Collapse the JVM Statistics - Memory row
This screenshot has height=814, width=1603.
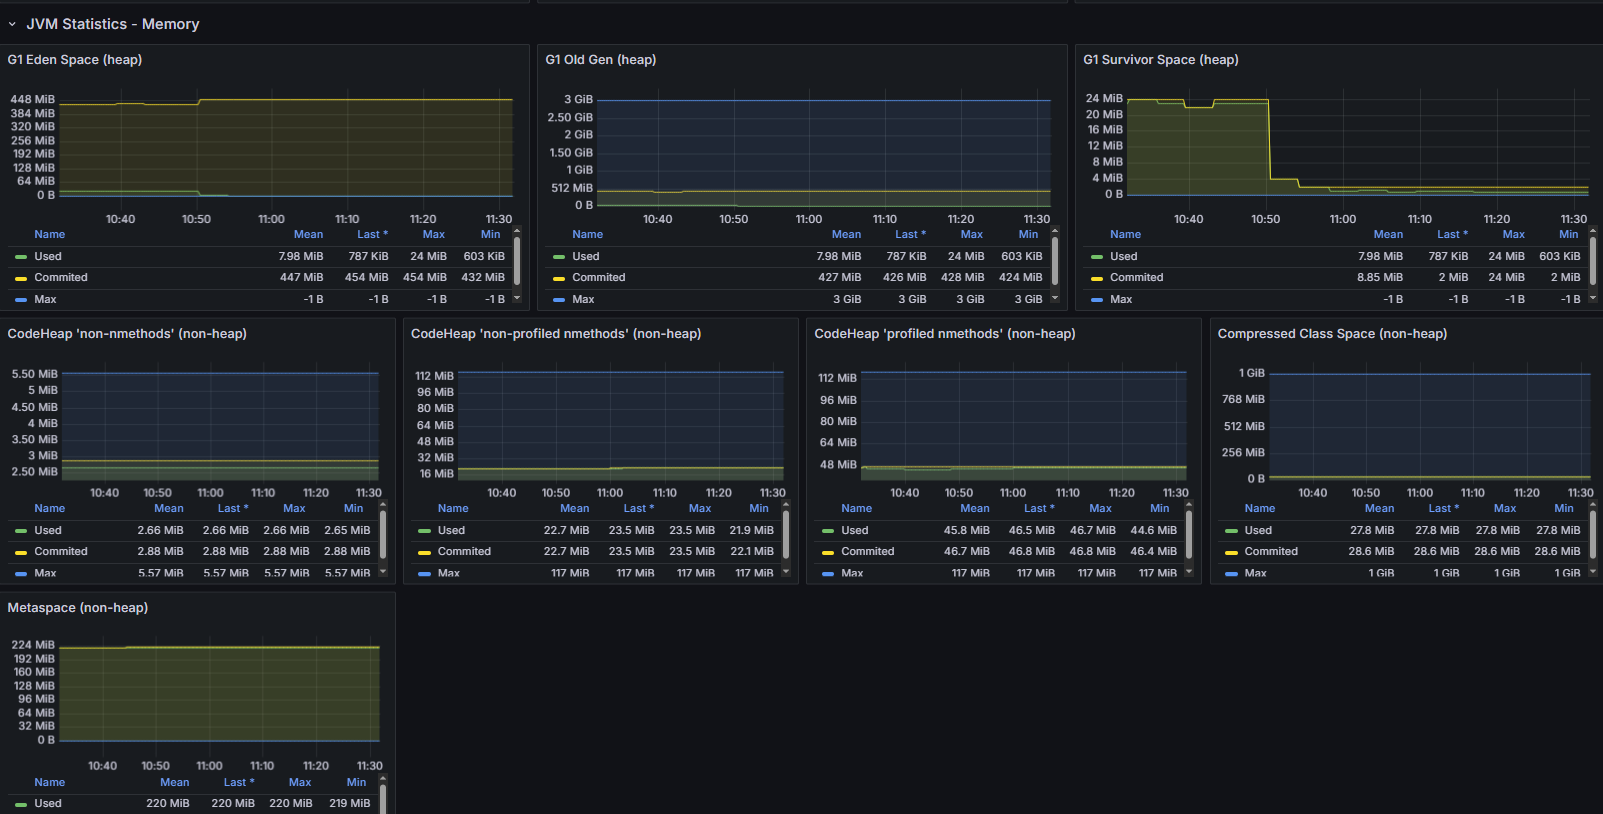12,24
